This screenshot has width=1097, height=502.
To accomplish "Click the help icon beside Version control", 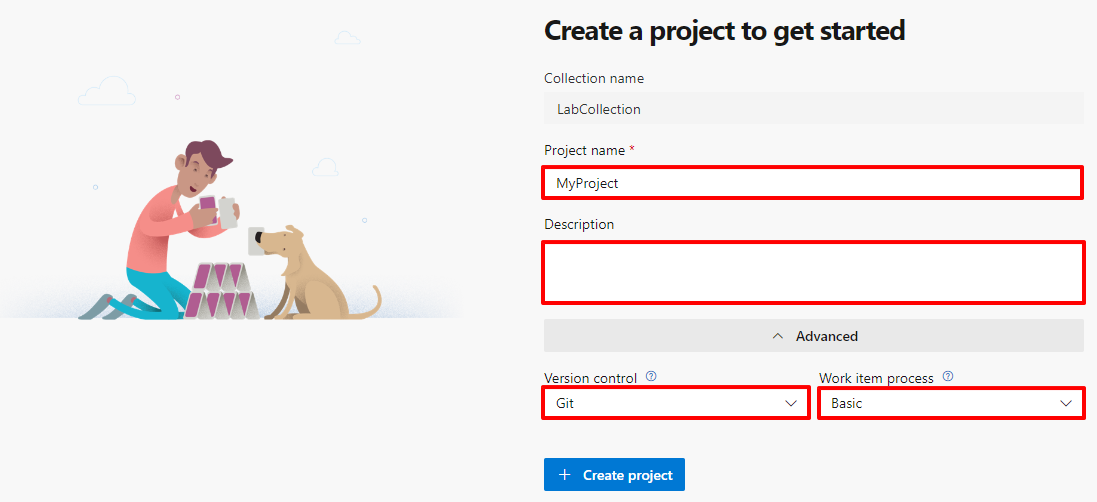I will [651, 377].
